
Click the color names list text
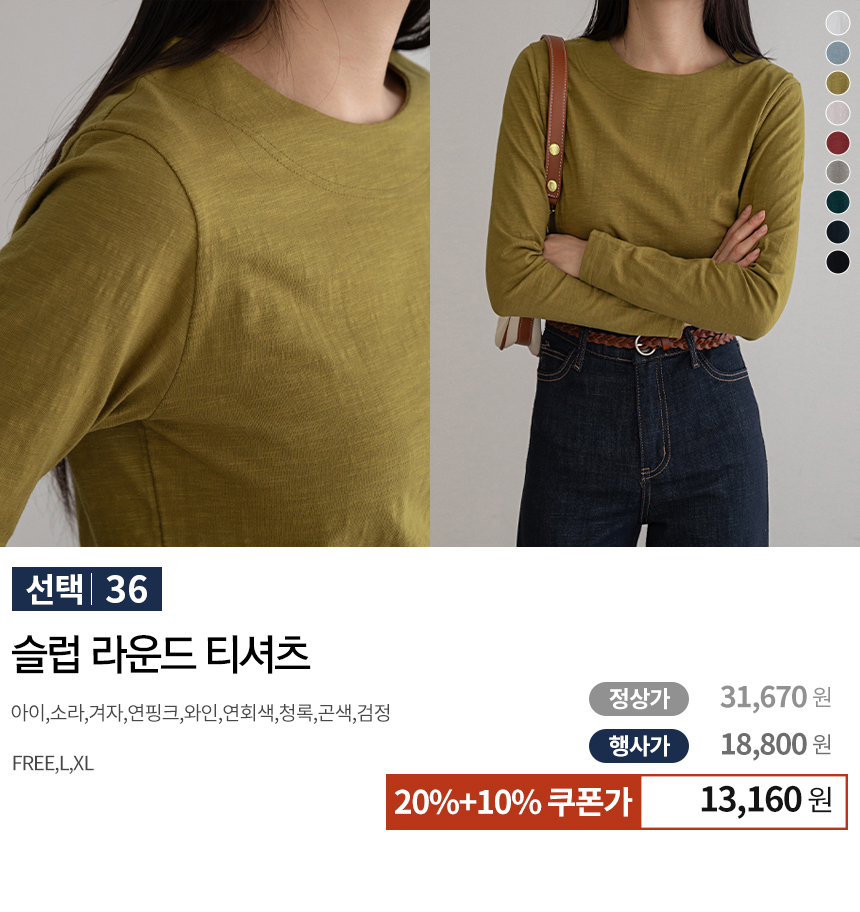201,712
